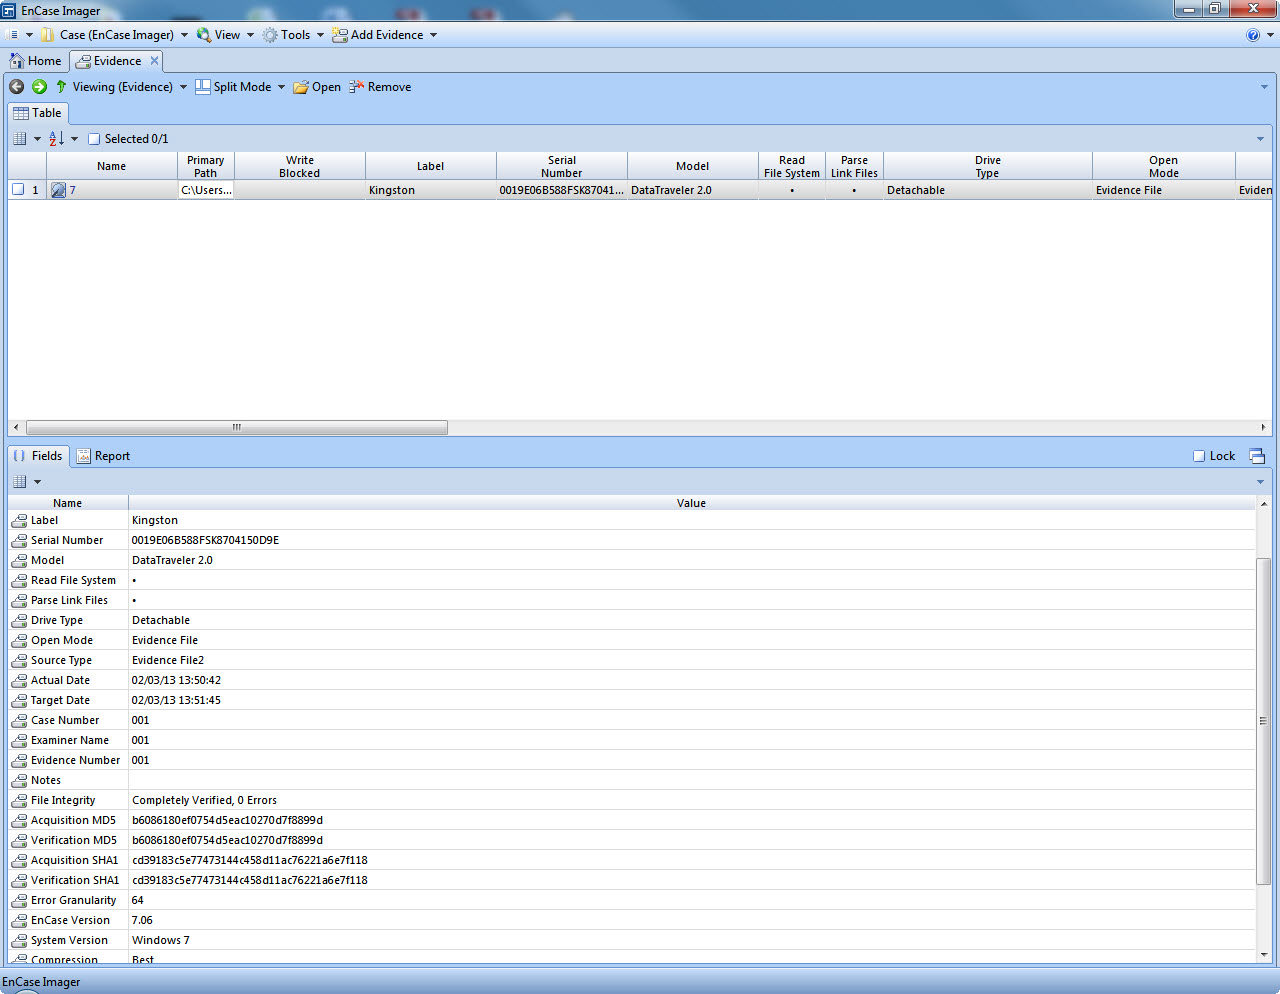Click the evidence item icon in row 1
Screen dimensions: 1280x994
click(x=59, y=190)
